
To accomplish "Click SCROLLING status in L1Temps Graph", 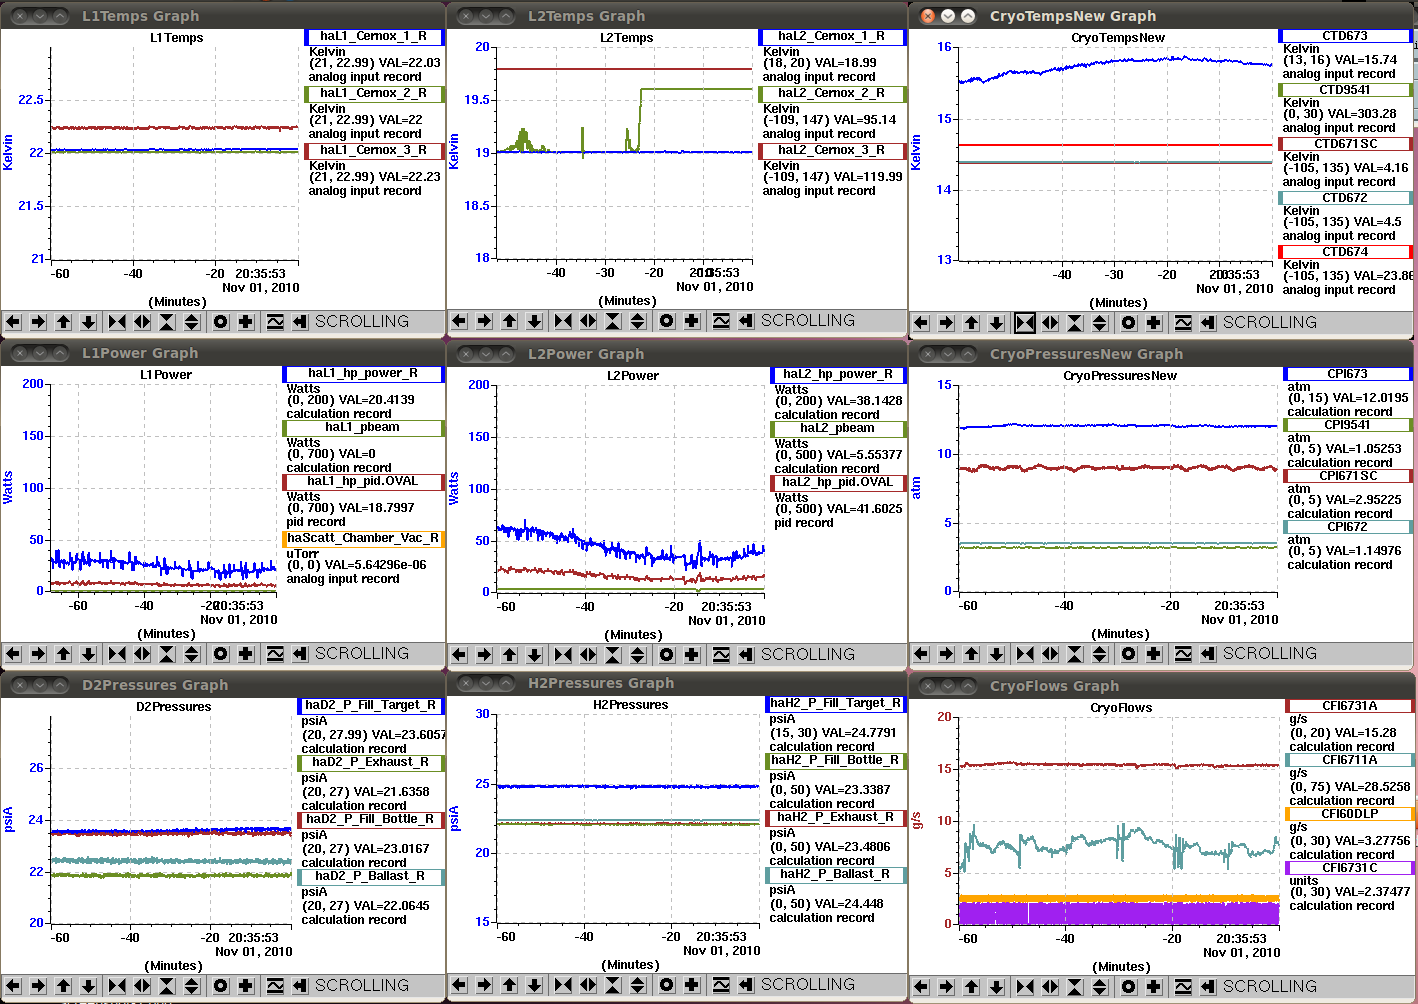I will 362,322.
